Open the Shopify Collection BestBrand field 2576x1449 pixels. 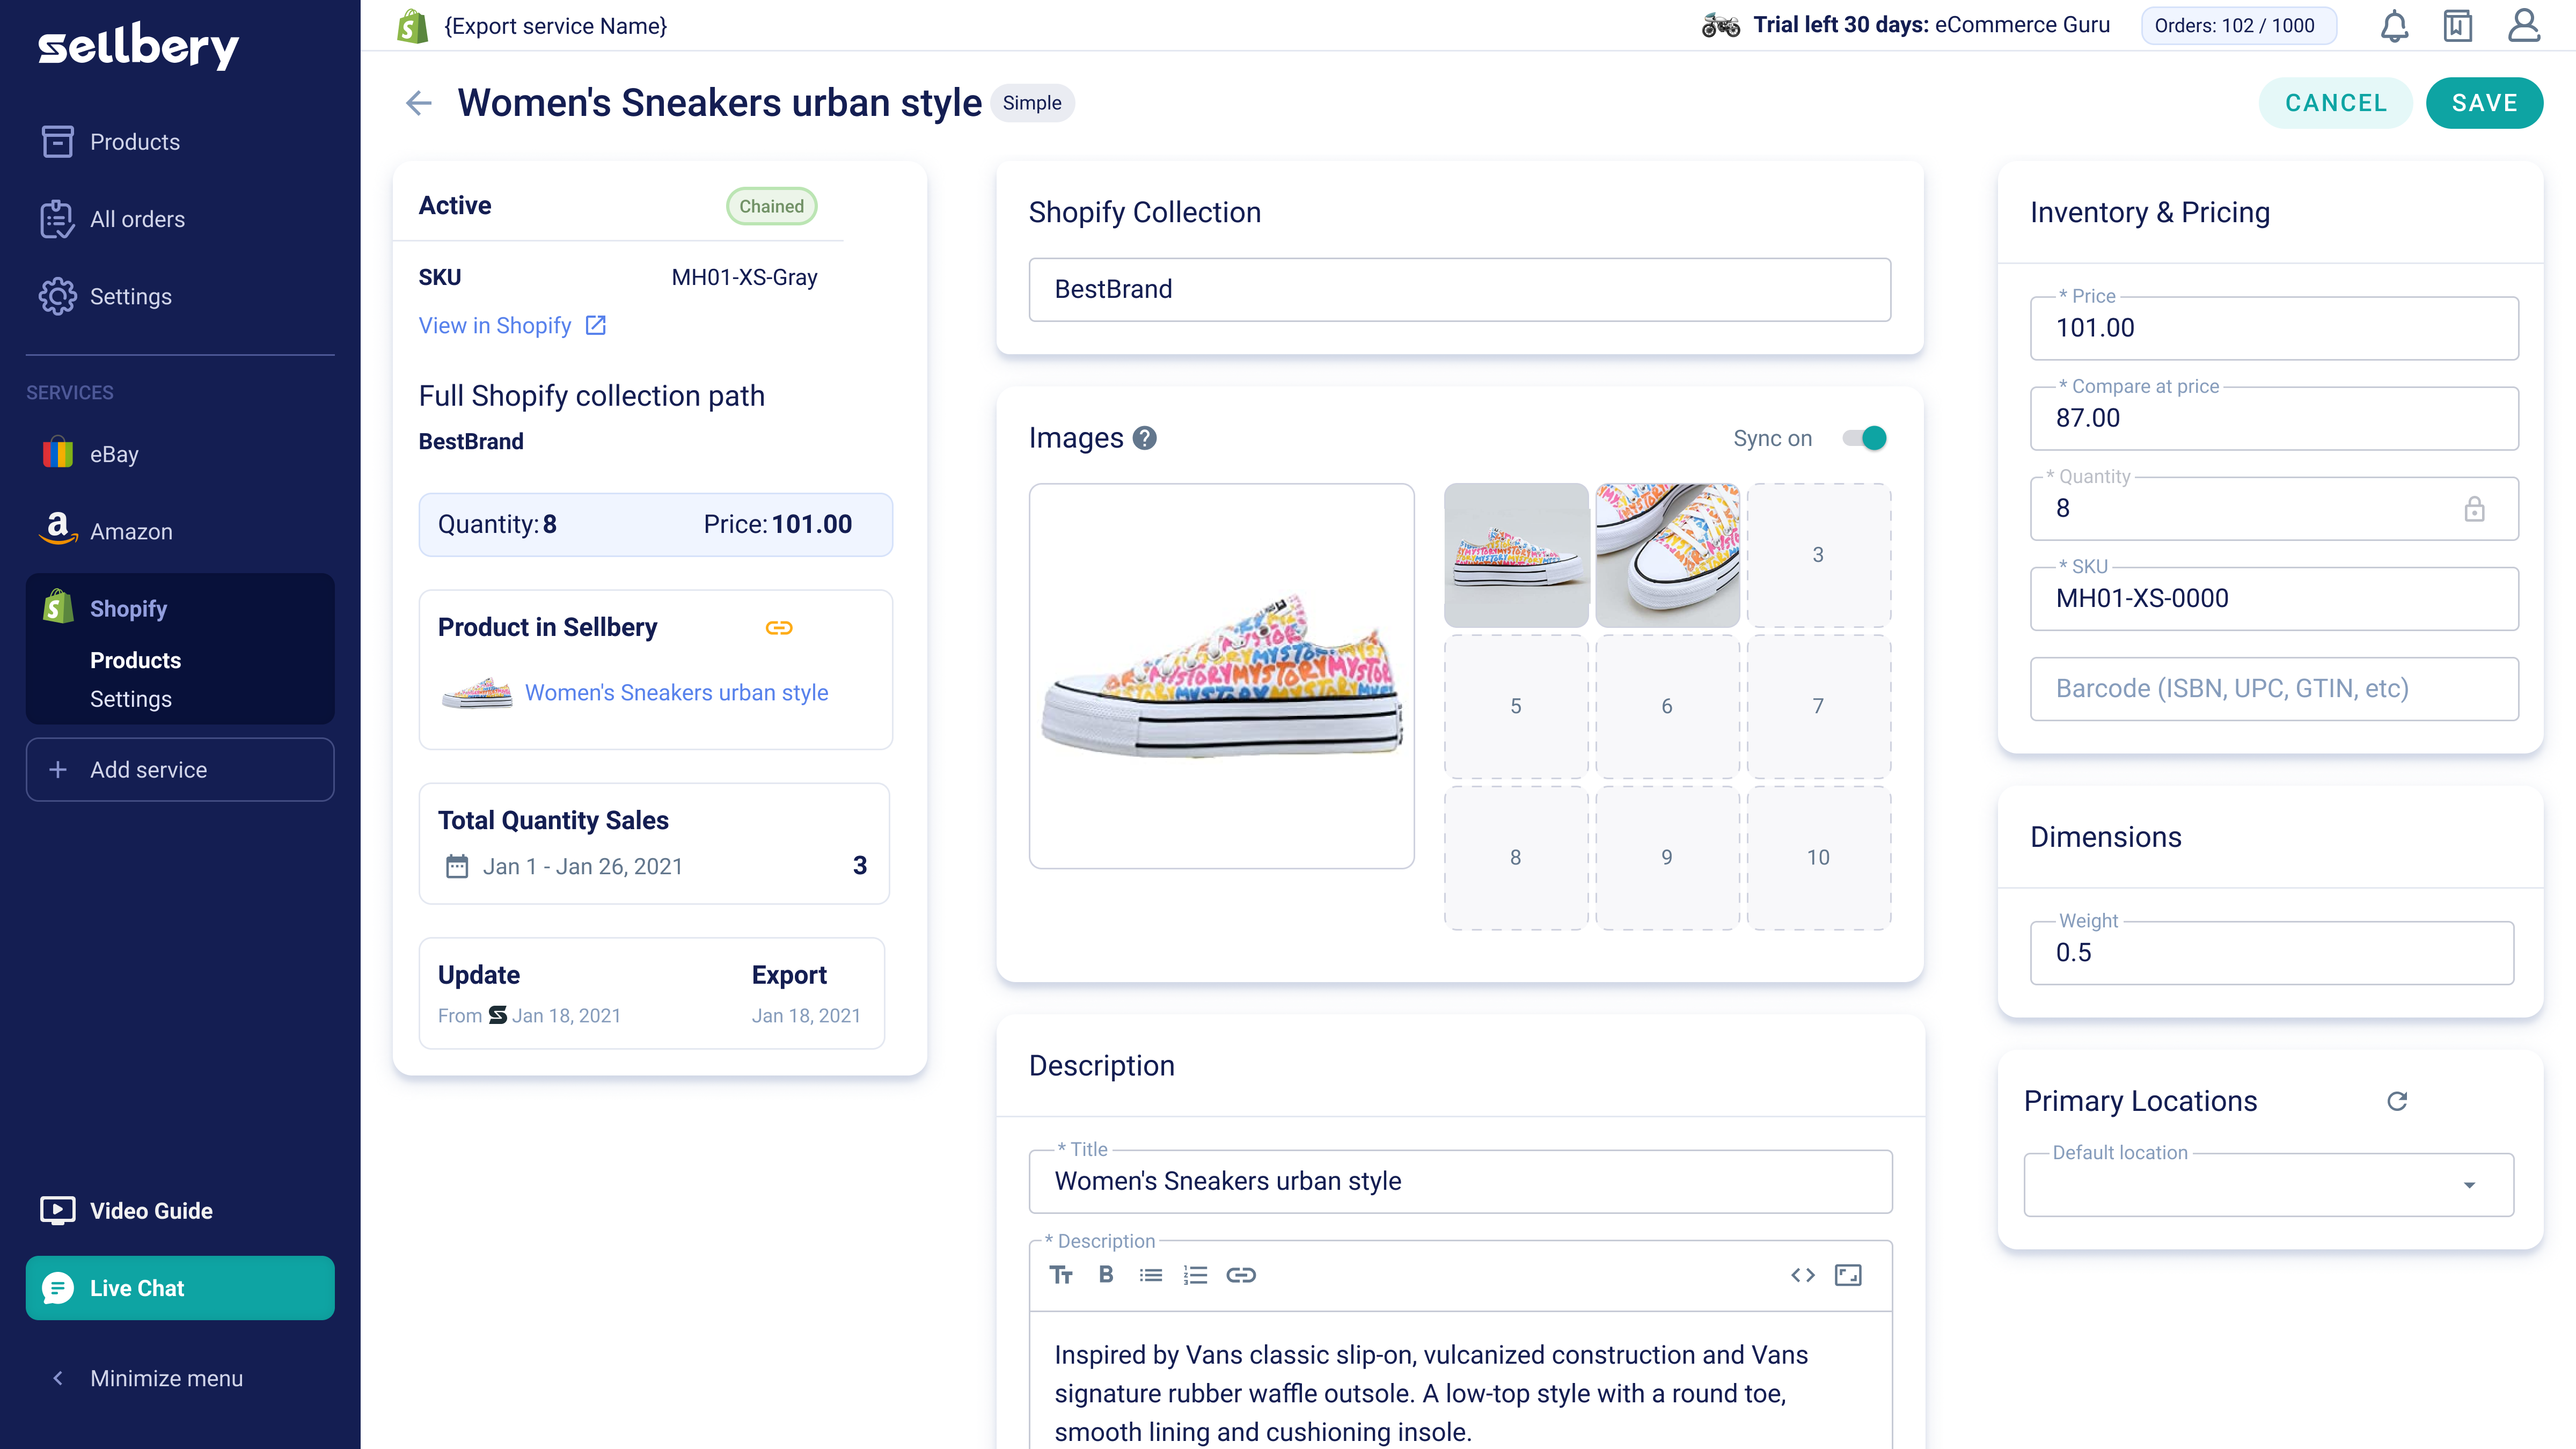click(1459, 290)
